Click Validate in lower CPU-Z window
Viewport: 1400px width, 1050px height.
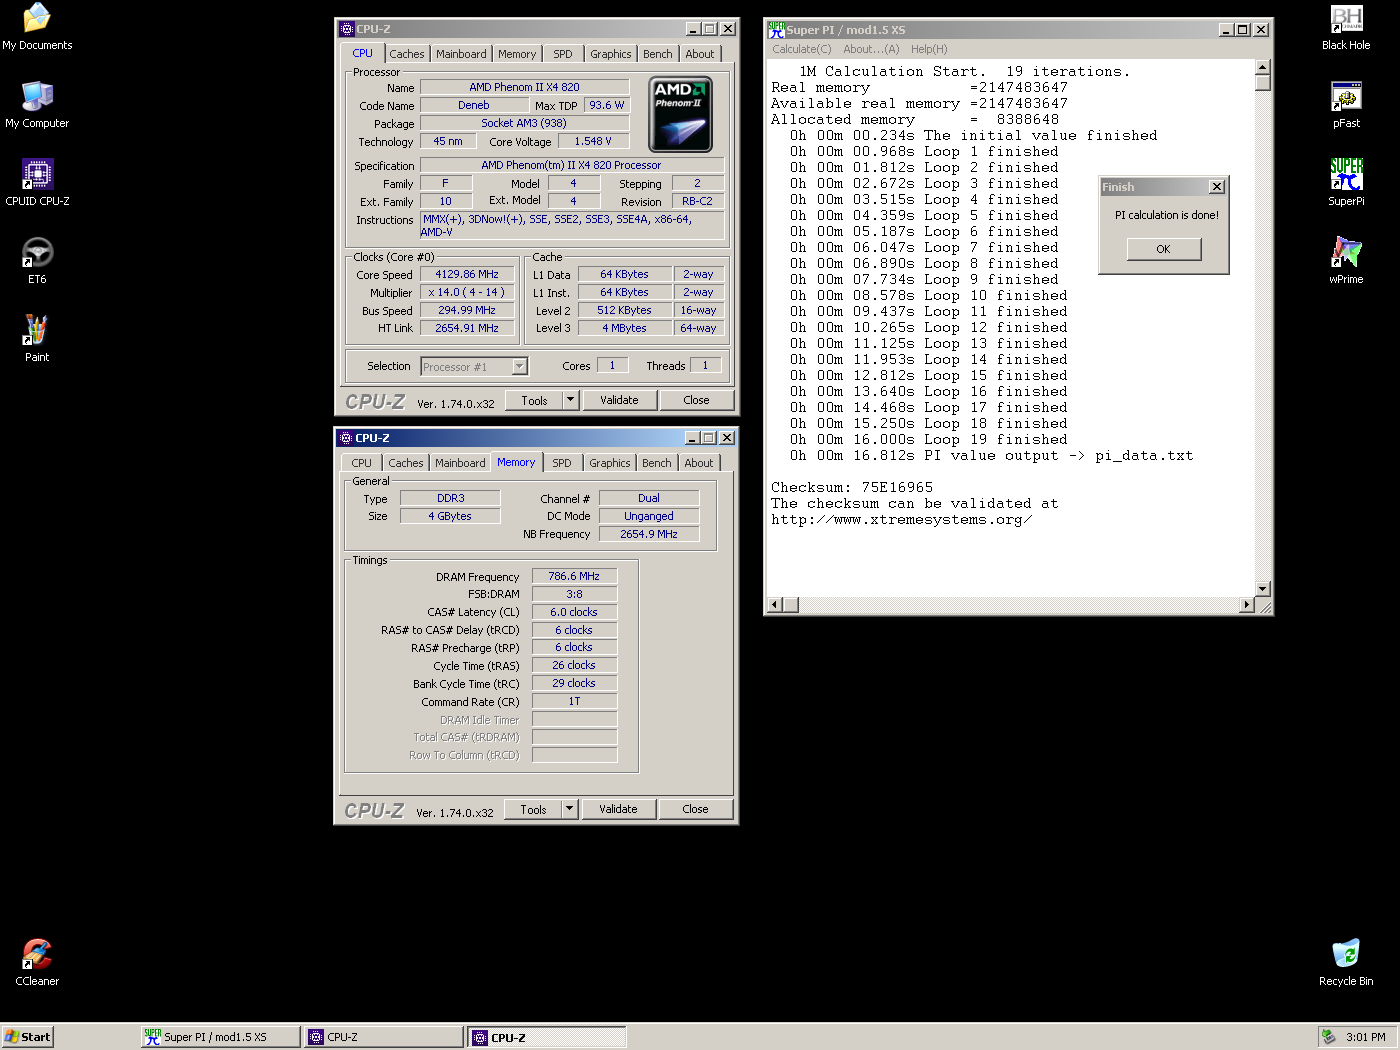[x=618, y=809]
